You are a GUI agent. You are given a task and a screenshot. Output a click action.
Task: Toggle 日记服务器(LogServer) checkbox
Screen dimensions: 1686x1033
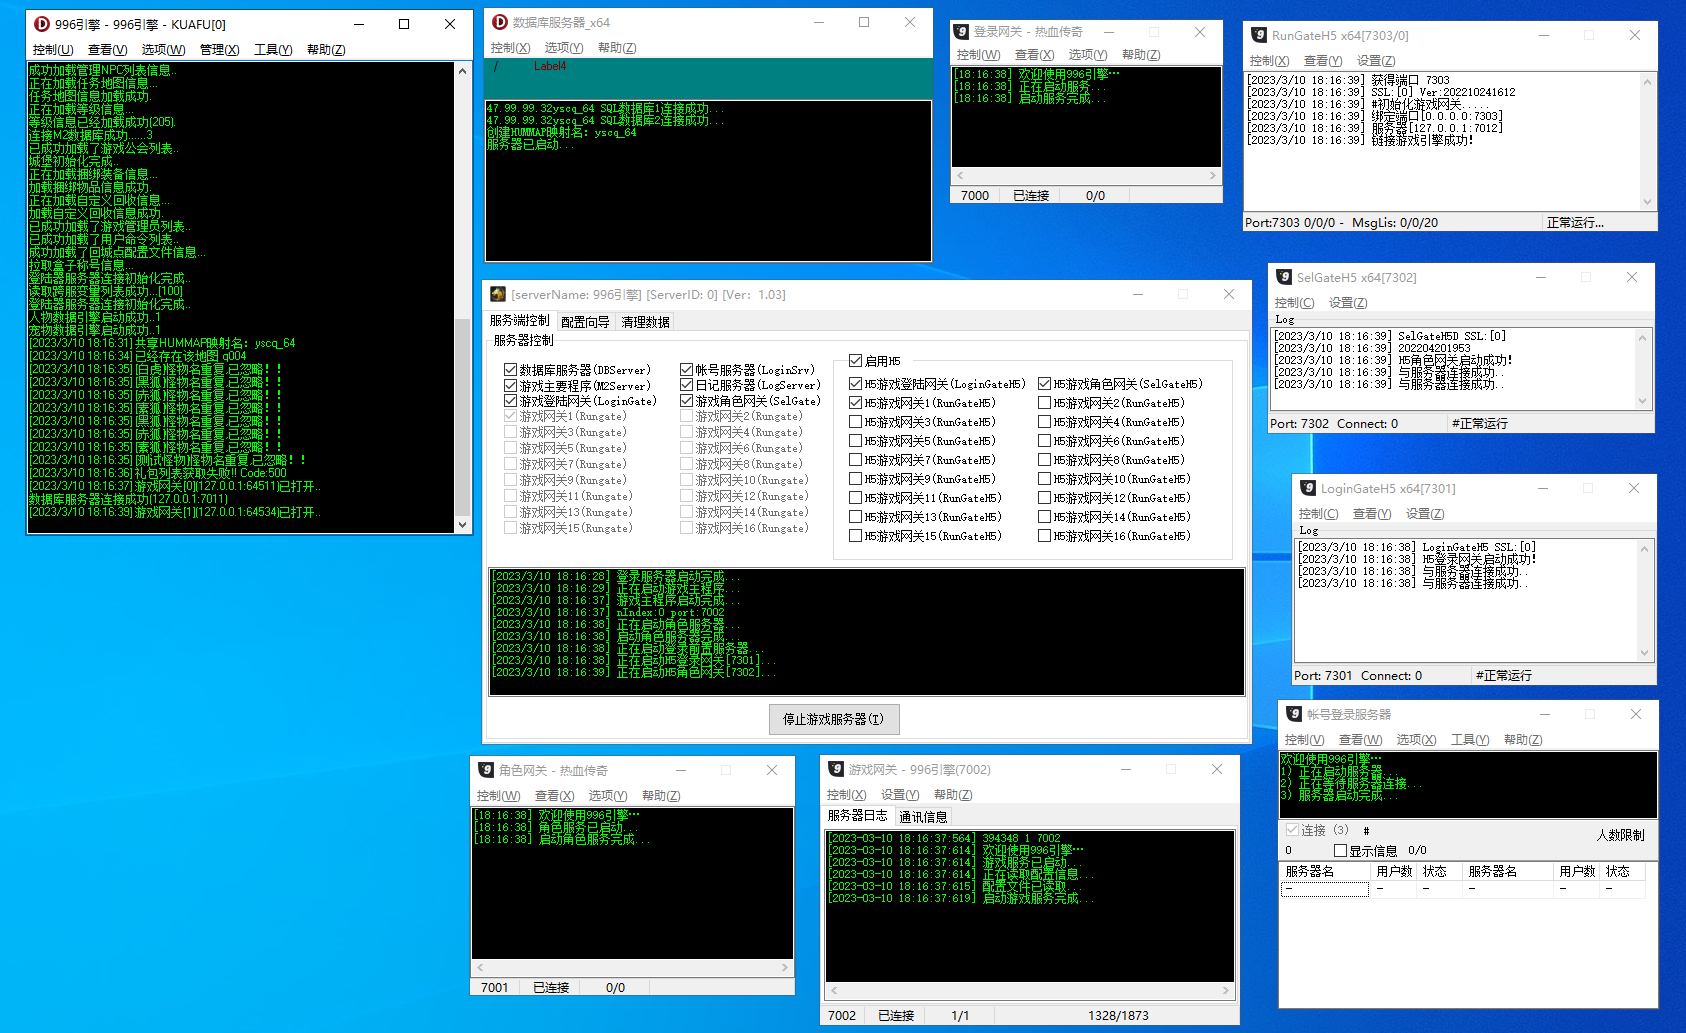click(x=687, y=385)
